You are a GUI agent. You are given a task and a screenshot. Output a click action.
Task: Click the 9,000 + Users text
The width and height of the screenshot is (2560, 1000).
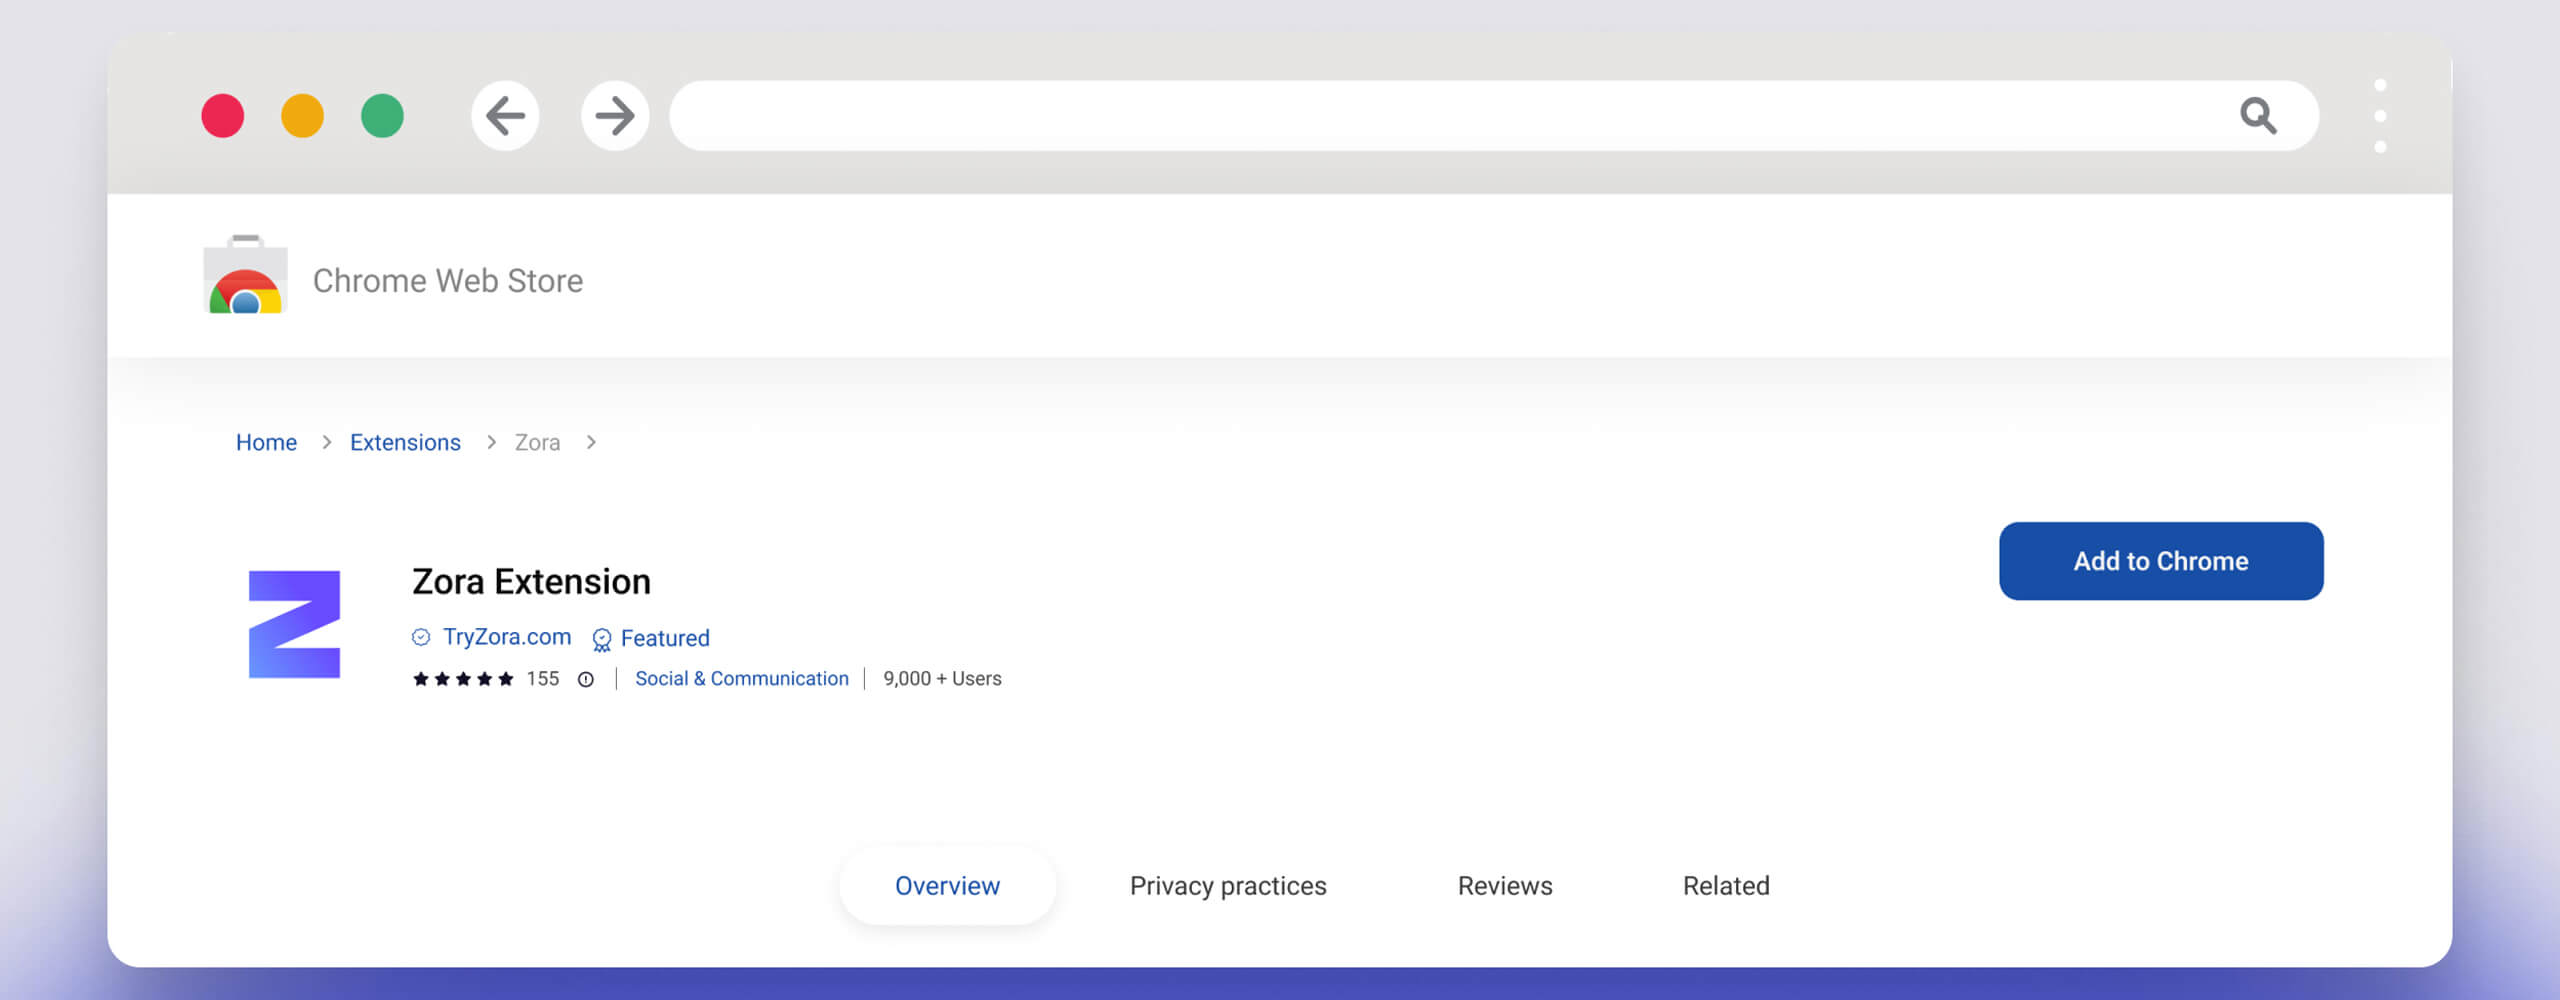pos(942,679)
